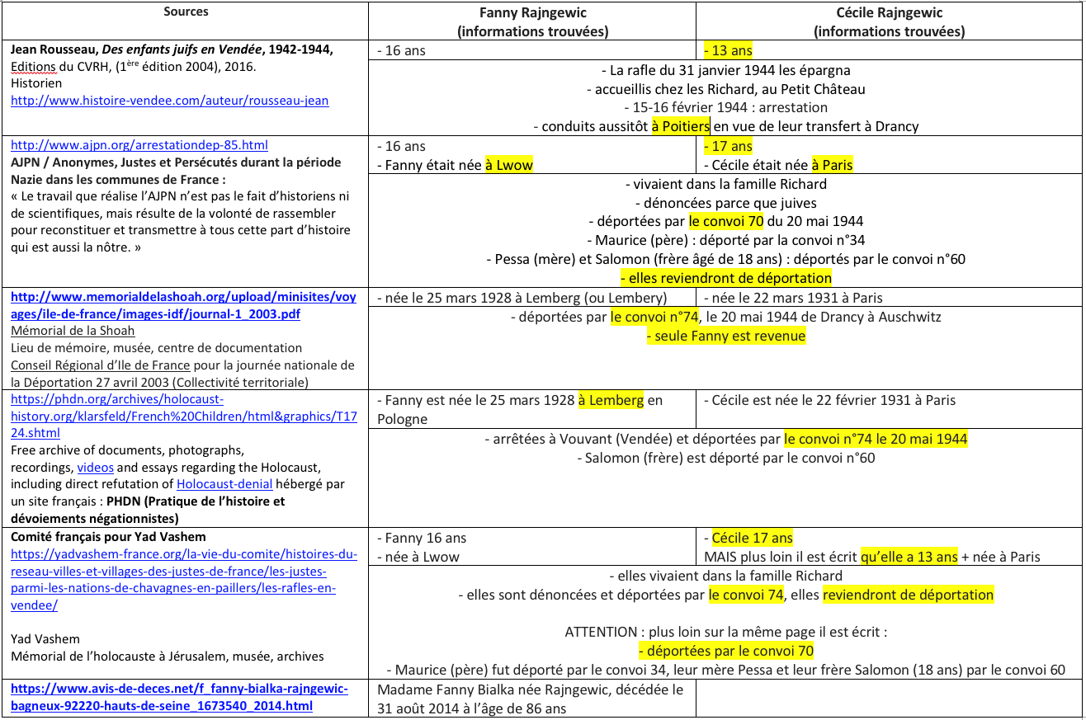This screenshot has height=720, width=1086.
Task: Click the 'Madame Fanny Bialka née Rajngewic' cell
Action: coord(530,698)
